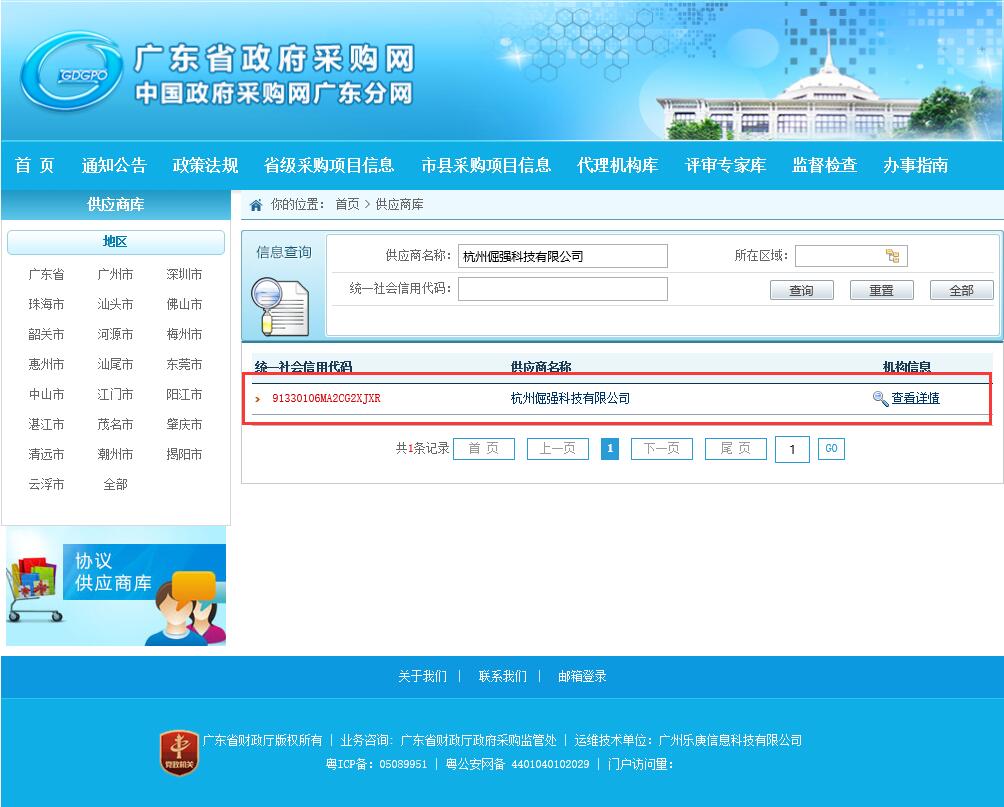Open the region picker tree icon

point(892,256)
